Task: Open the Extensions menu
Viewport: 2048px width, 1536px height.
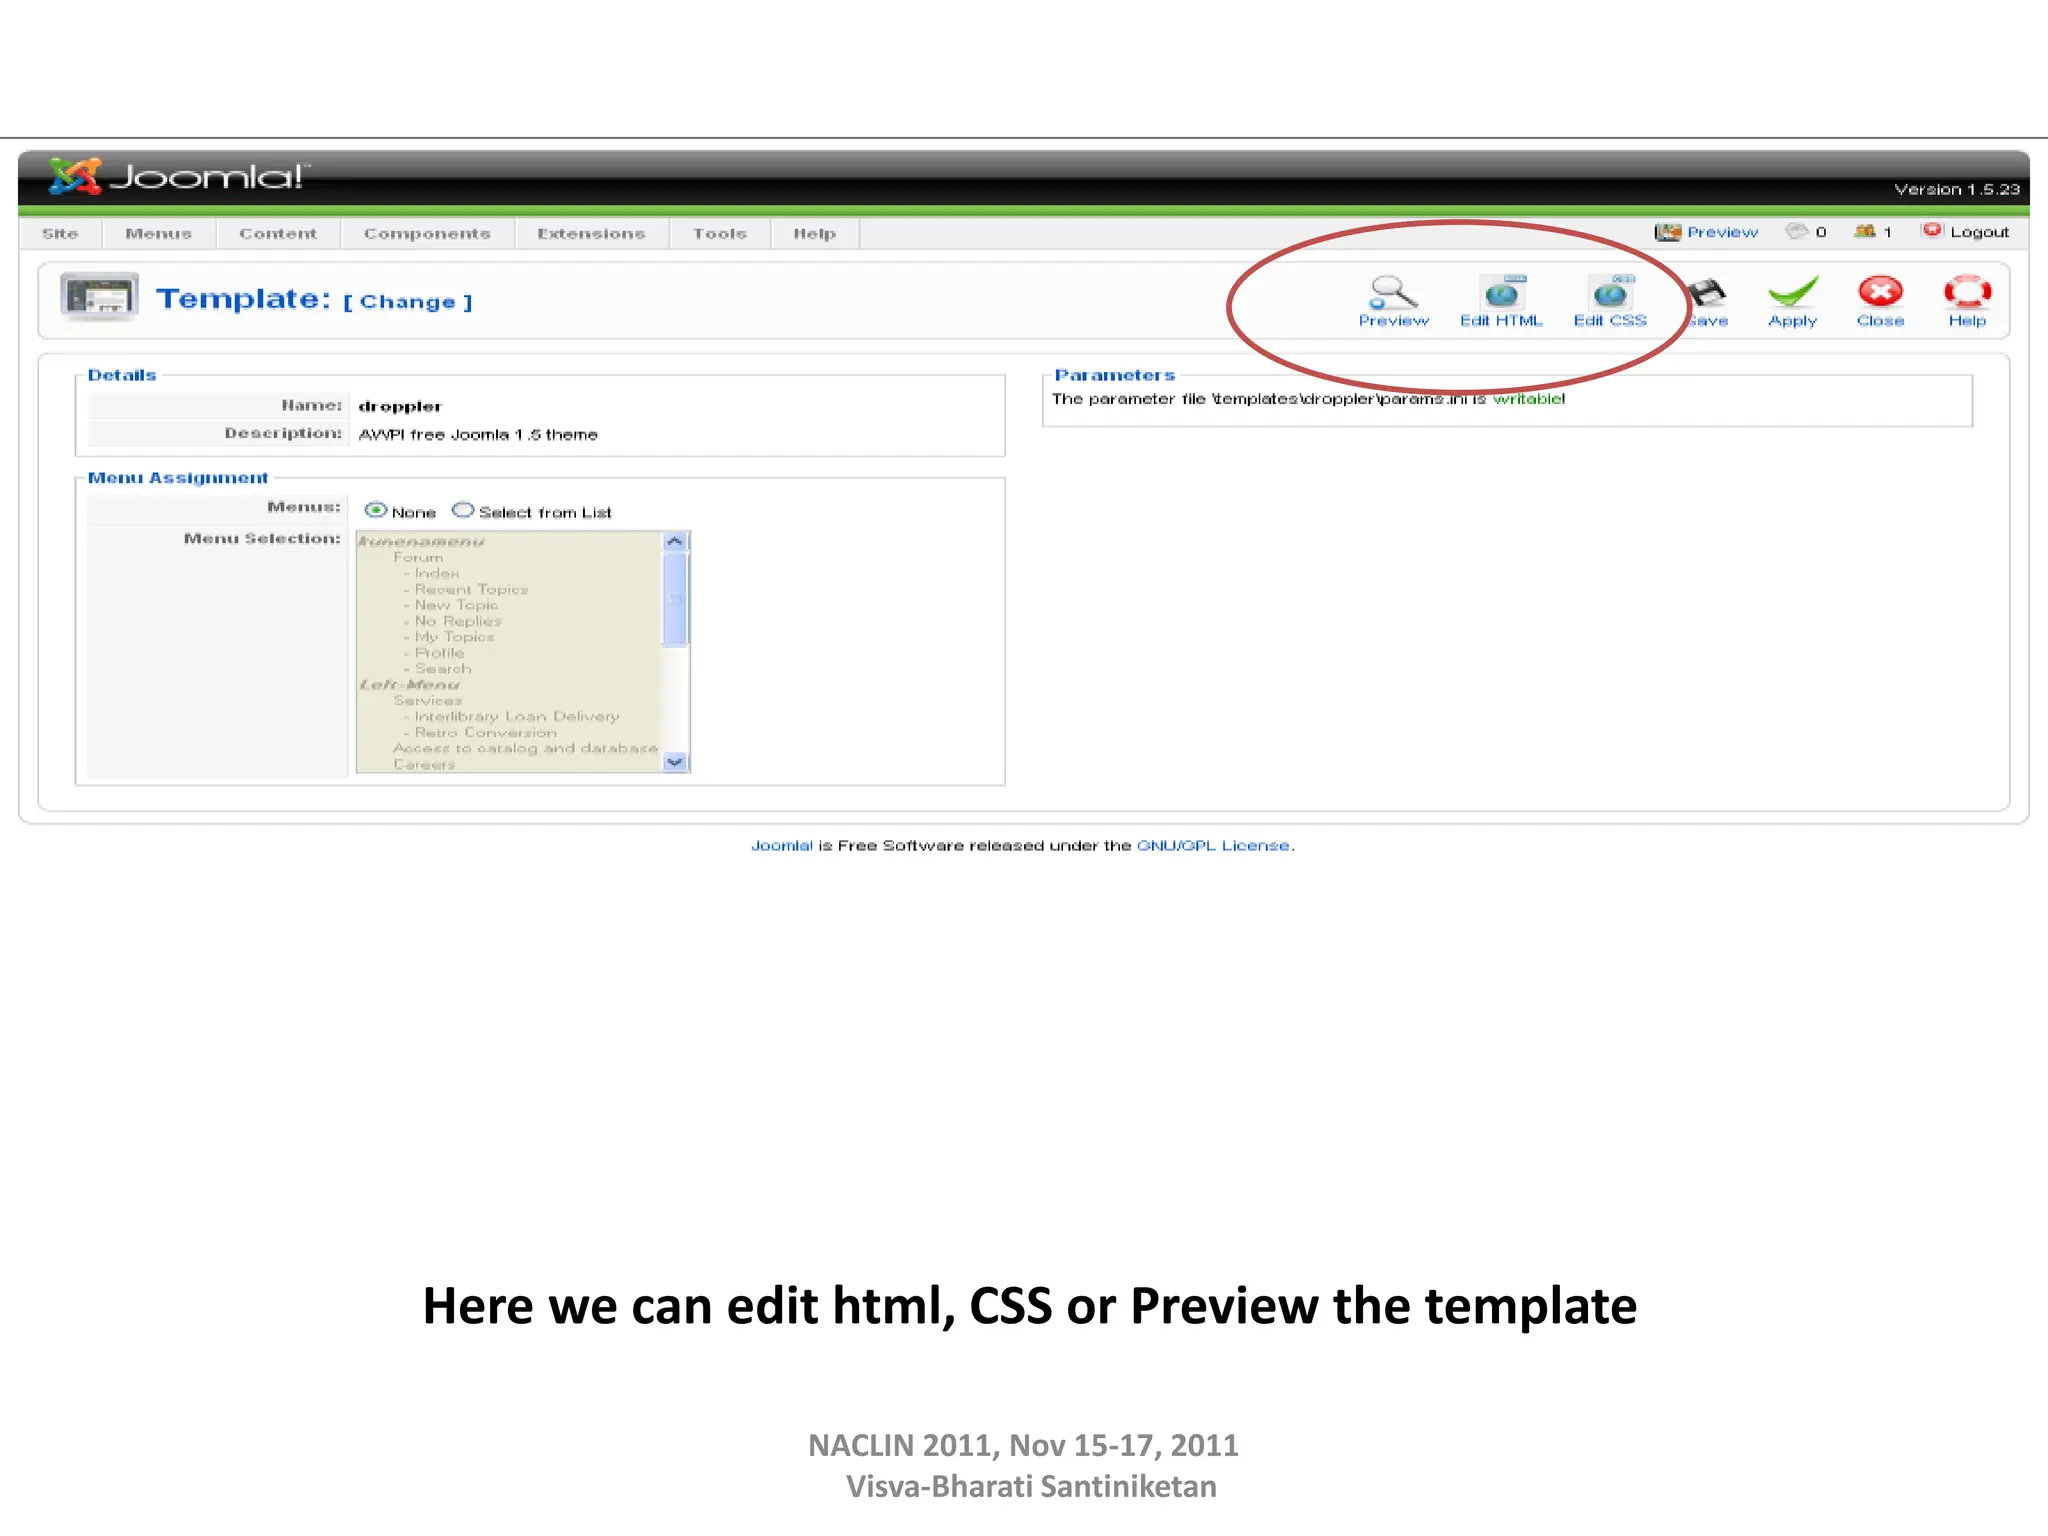Action: tap(591, 234)
